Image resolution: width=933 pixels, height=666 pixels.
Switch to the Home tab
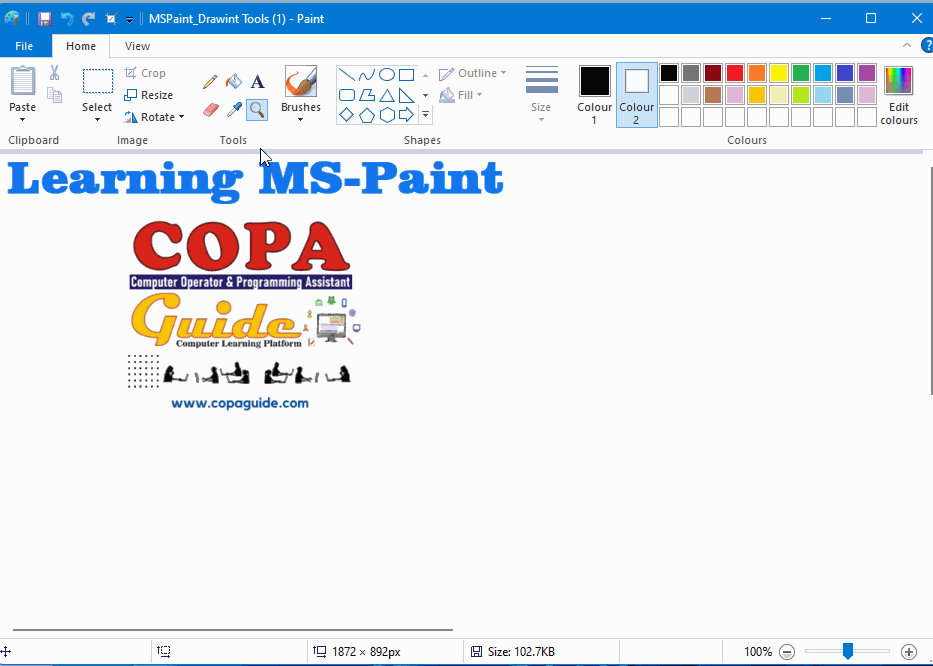click(x=81, y=46)
